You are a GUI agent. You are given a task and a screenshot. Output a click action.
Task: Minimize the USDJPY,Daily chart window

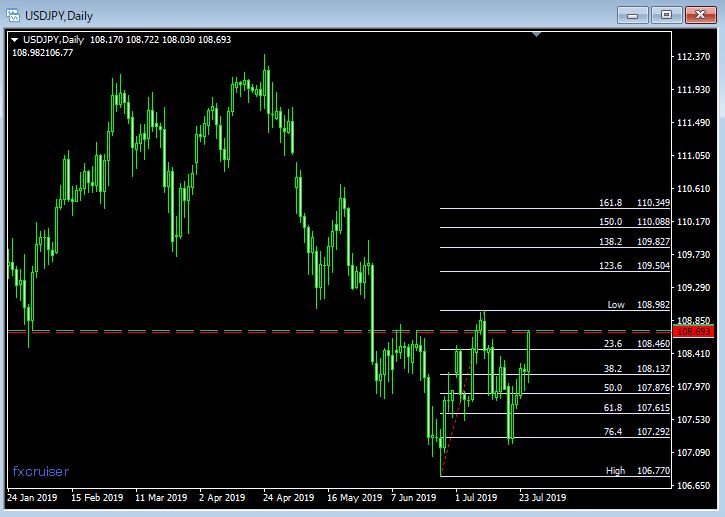point(633,15)
